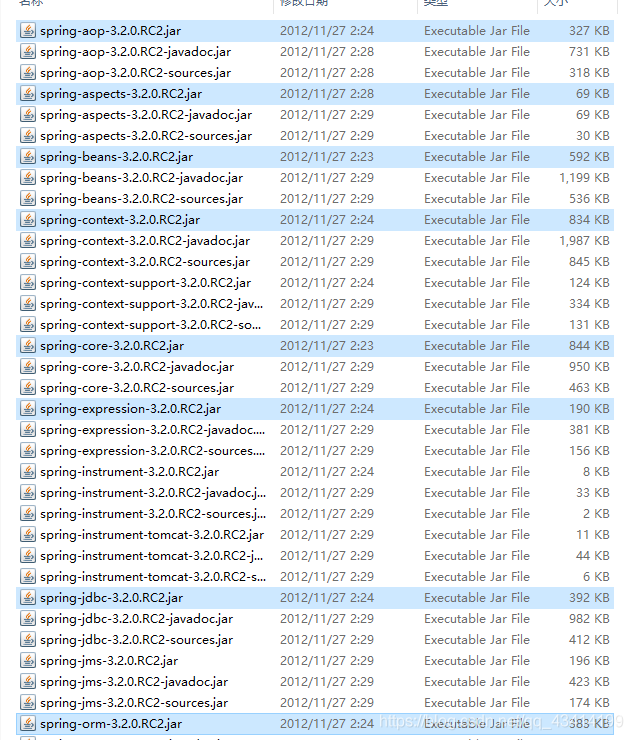The height and width of the screenshot is (740, 633).
Task: Click the 8 KB size value
Action: tap(596, 472)
